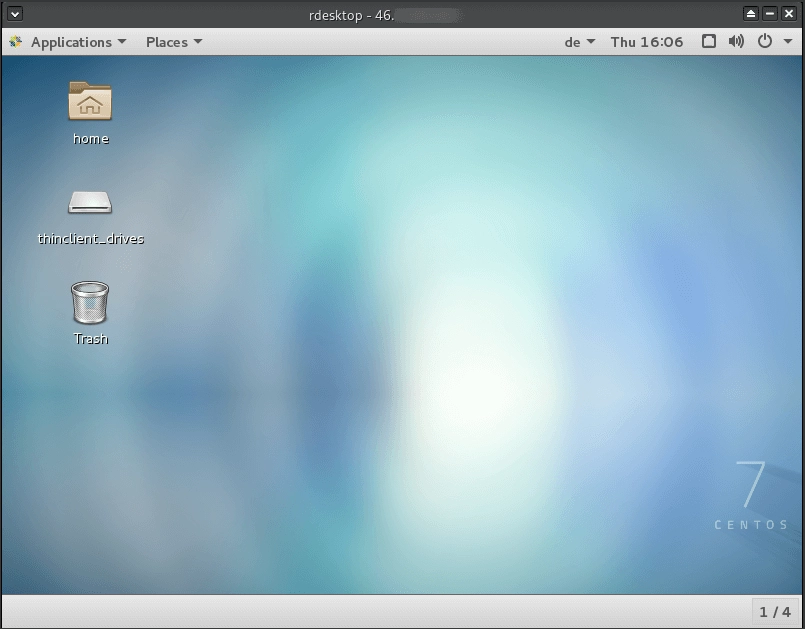Select the thinclient_drives drive icon
The width and height of the screenshot is (805, 629).
pyautogui.click(x=90, y=202)
